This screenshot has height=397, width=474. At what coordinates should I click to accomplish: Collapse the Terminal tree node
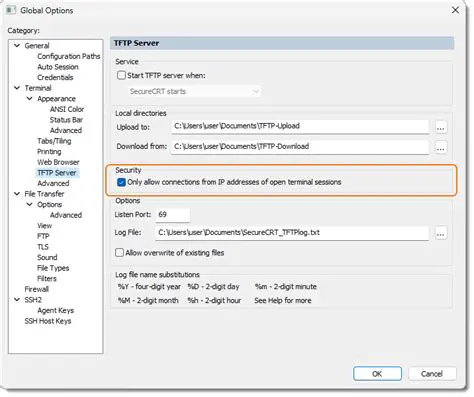tap(17, 88)
